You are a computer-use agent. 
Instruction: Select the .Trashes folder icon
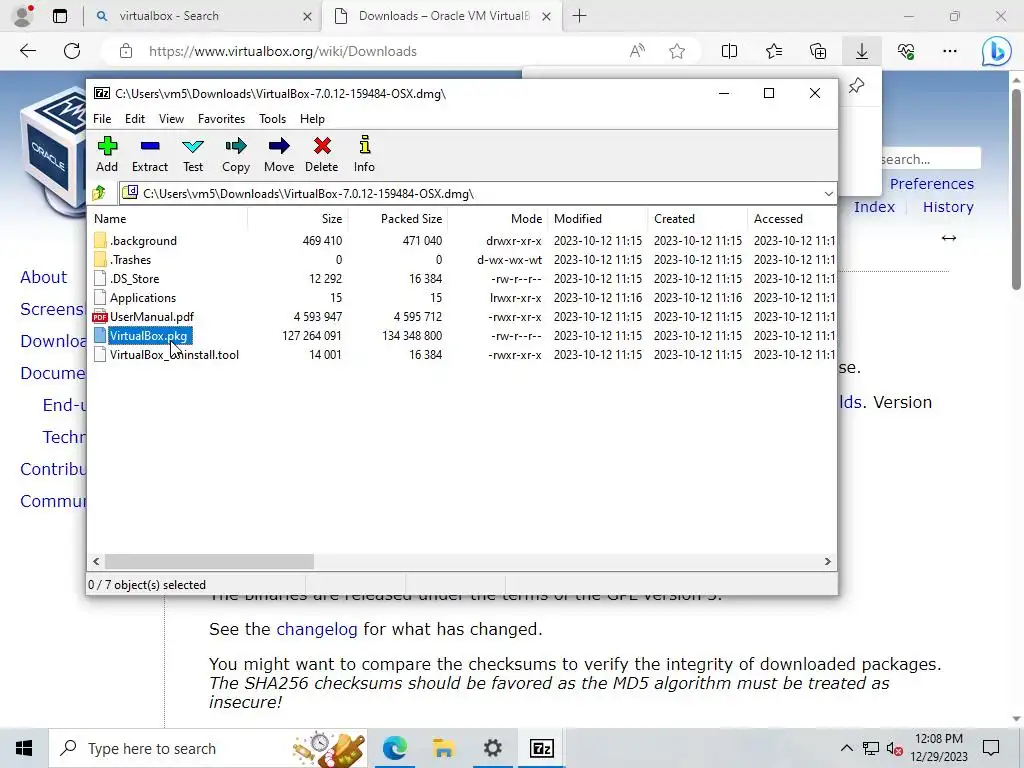100,259
